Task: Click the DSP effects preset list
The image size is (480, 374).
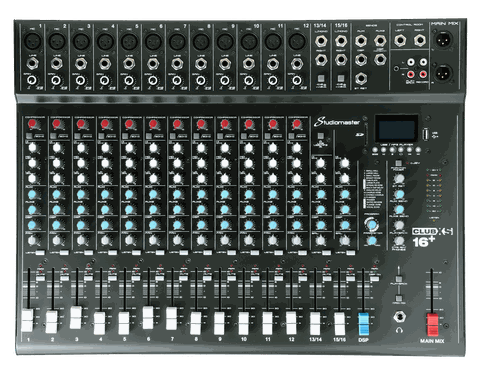Action: [373, 188]
